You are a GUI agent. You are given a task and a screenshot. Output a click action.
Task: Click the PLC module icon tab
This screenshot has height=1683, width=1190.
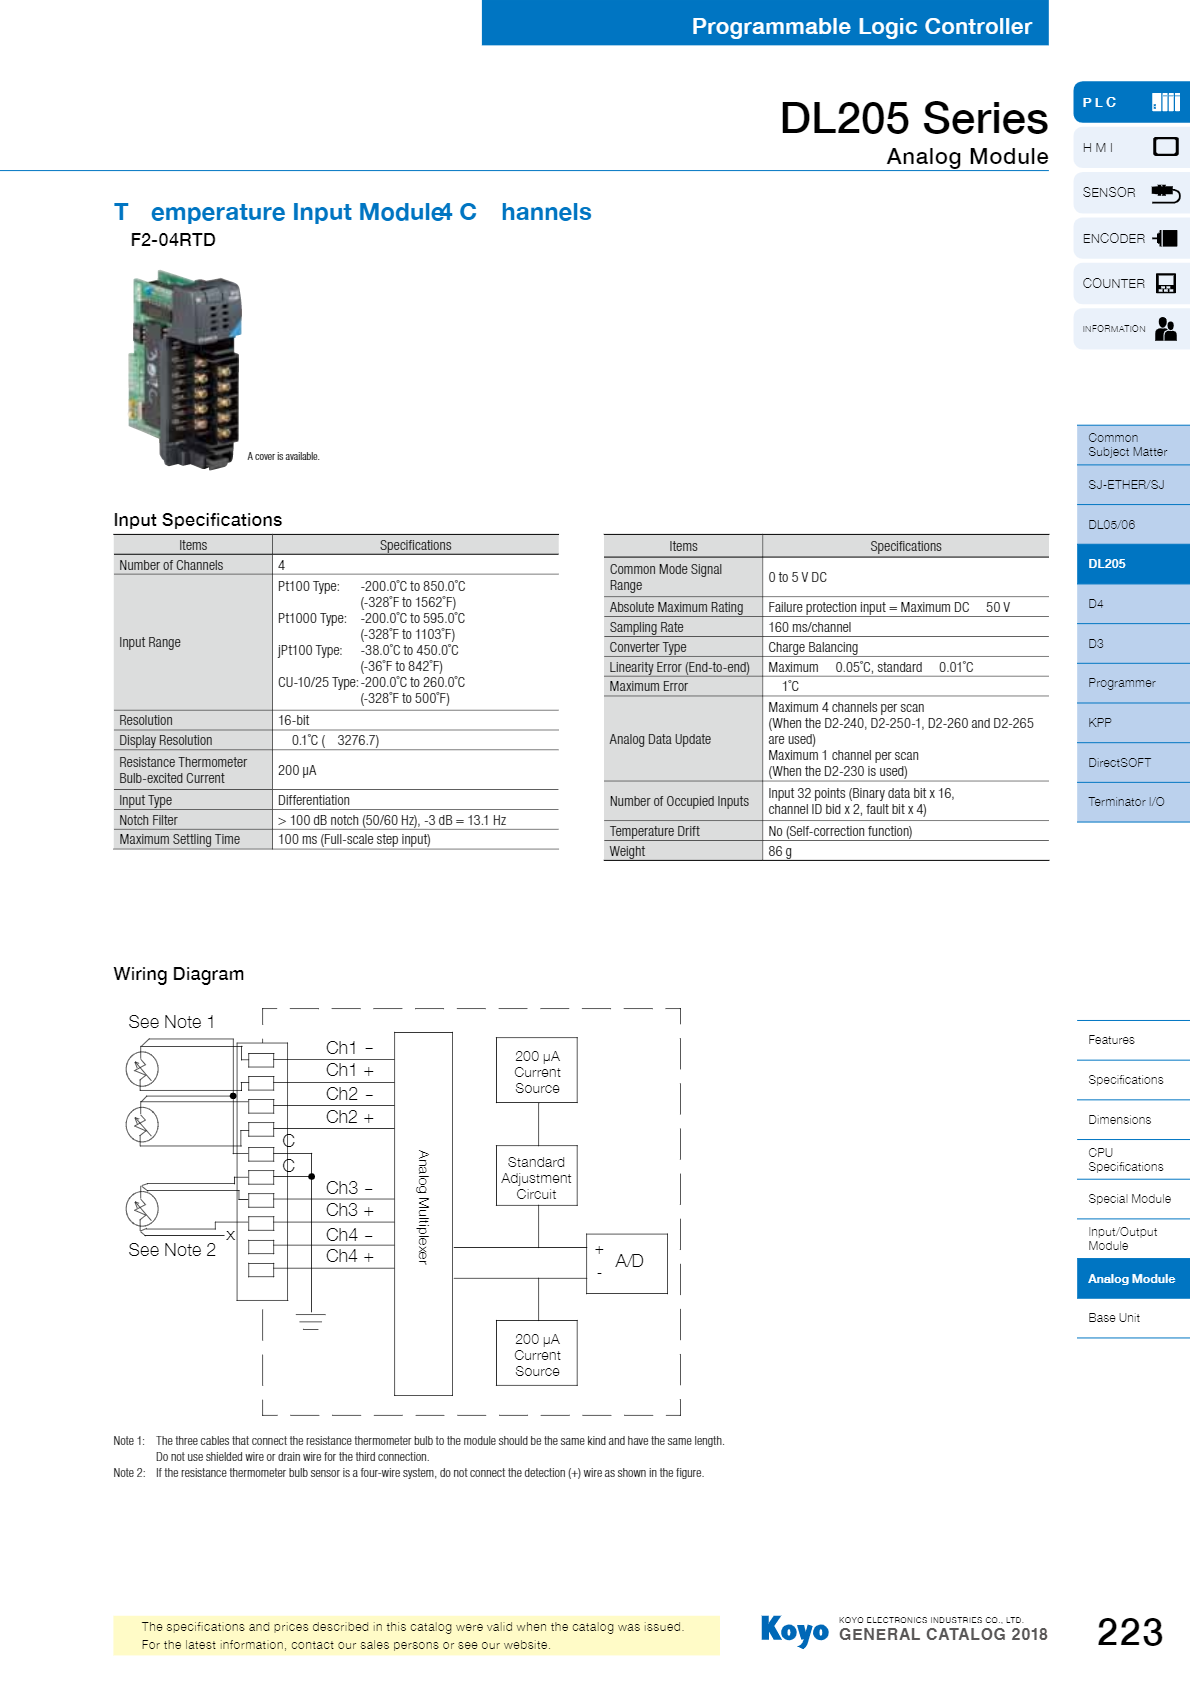click(x=1131, y=102)
